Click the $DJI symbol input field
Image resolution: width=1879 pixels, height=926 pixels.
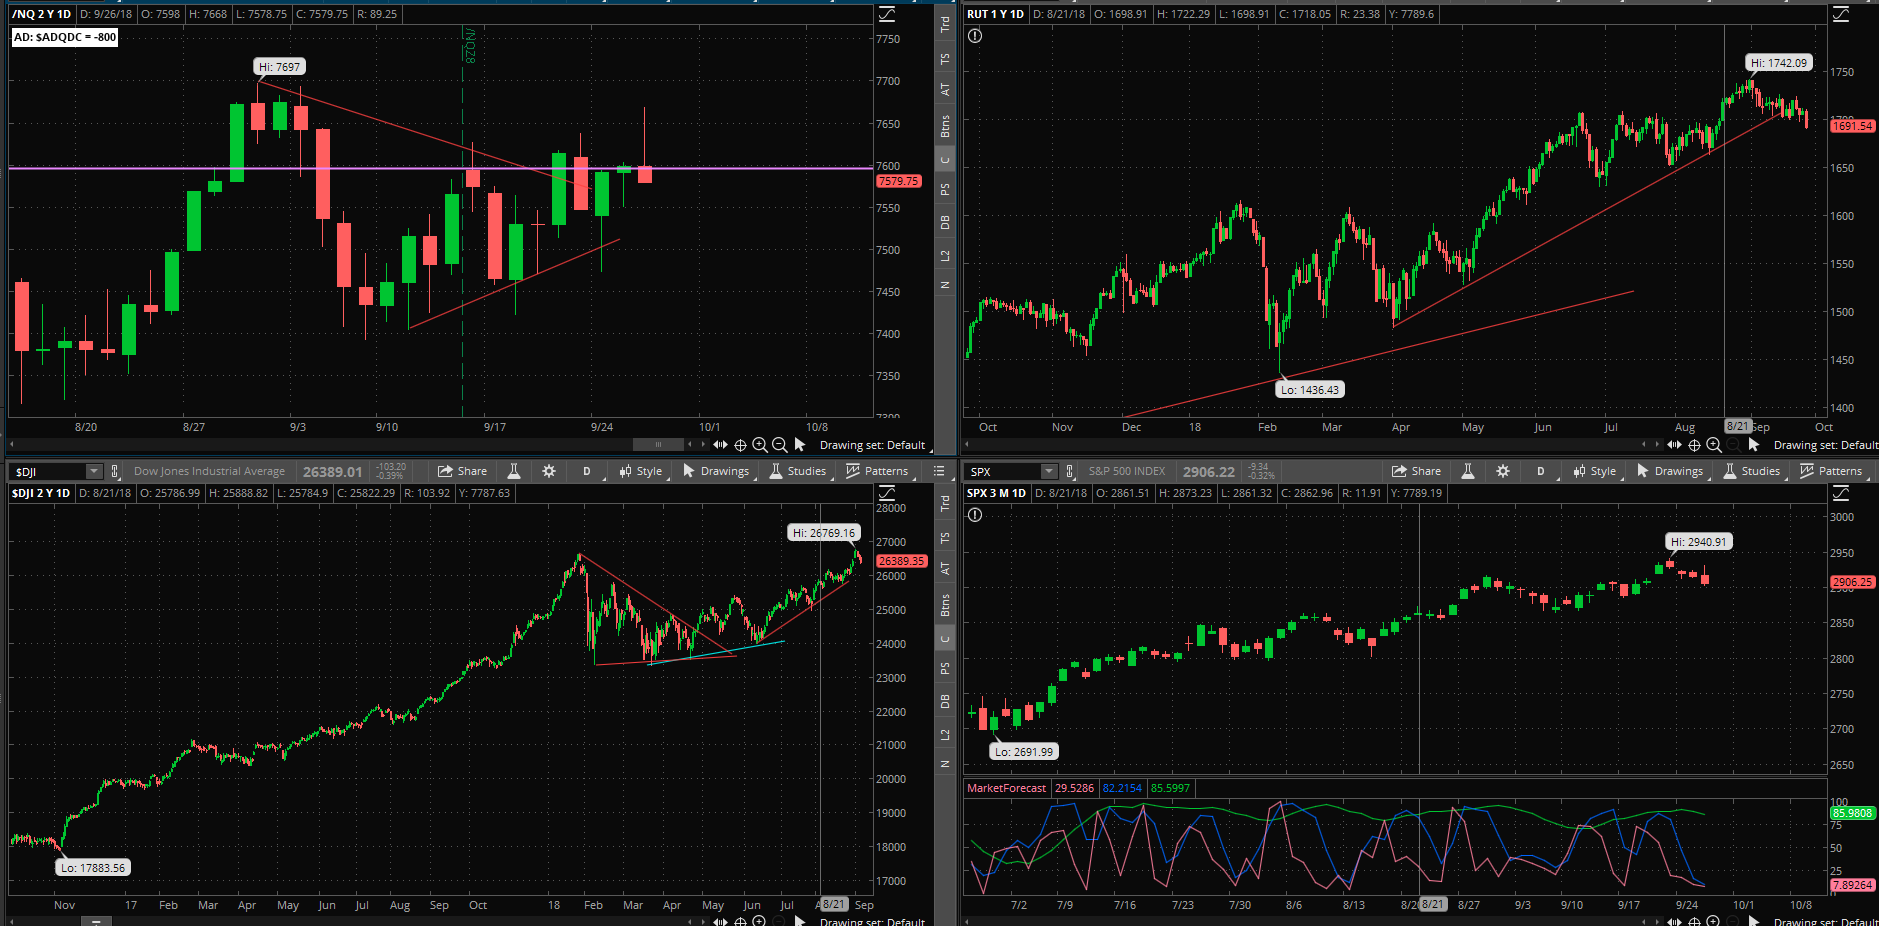pos(48,471)
